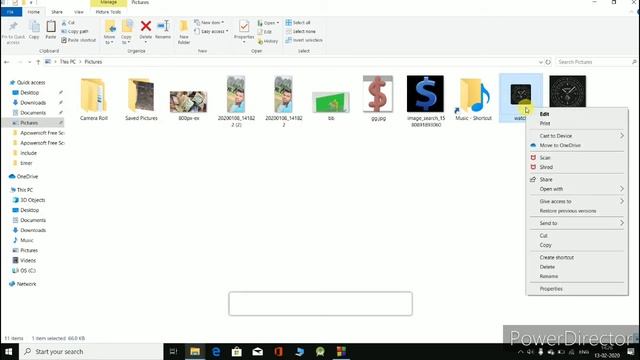
Task: Open the Move to dropdown
Action: click(x=110, y=32)
